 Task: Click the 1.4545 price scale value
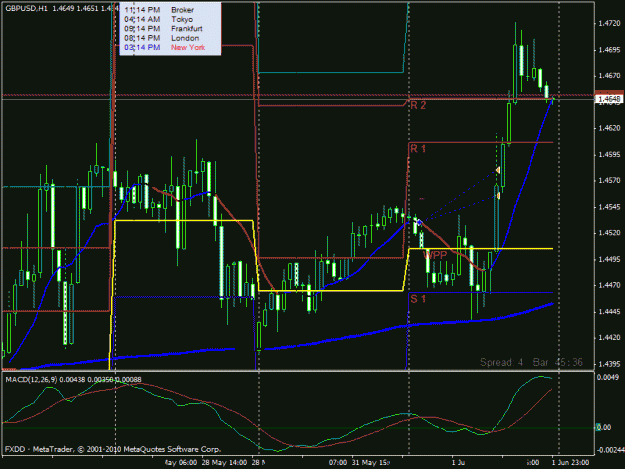[x=609, y=207]
